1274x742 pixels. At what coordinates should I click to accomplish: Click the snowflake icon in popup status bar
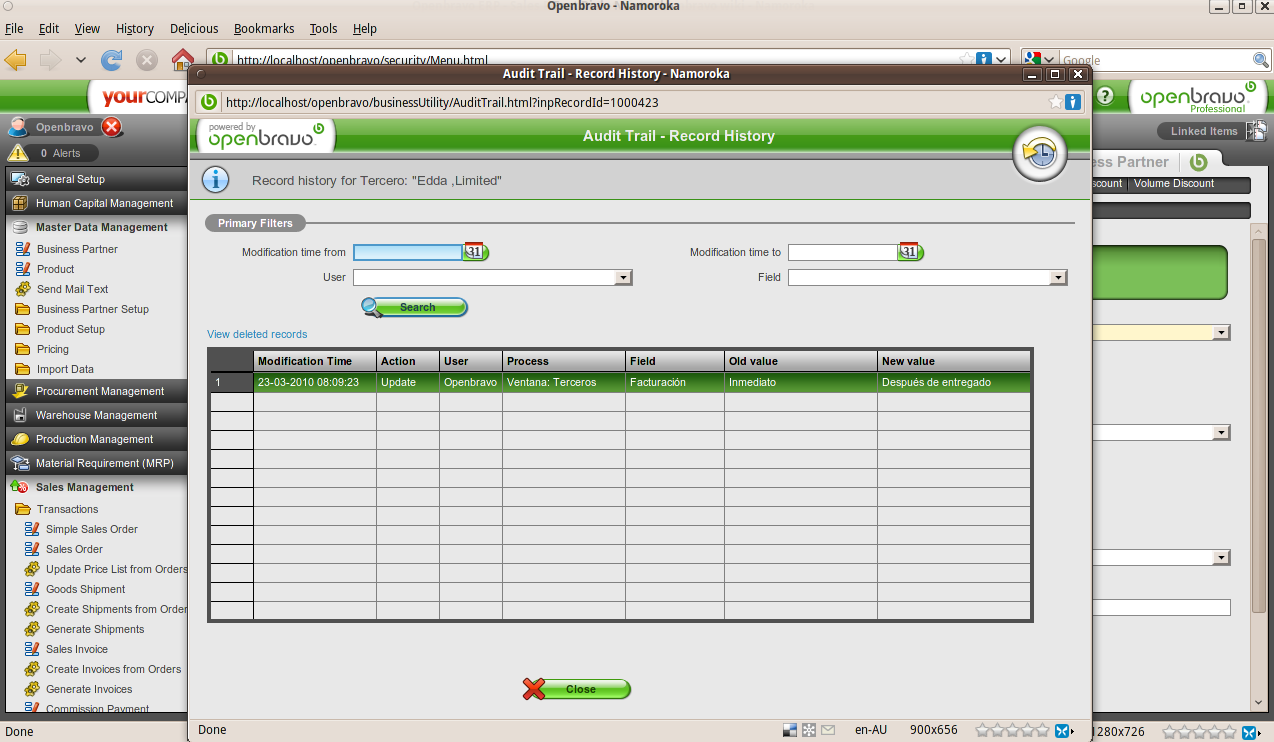pos(809,730)
